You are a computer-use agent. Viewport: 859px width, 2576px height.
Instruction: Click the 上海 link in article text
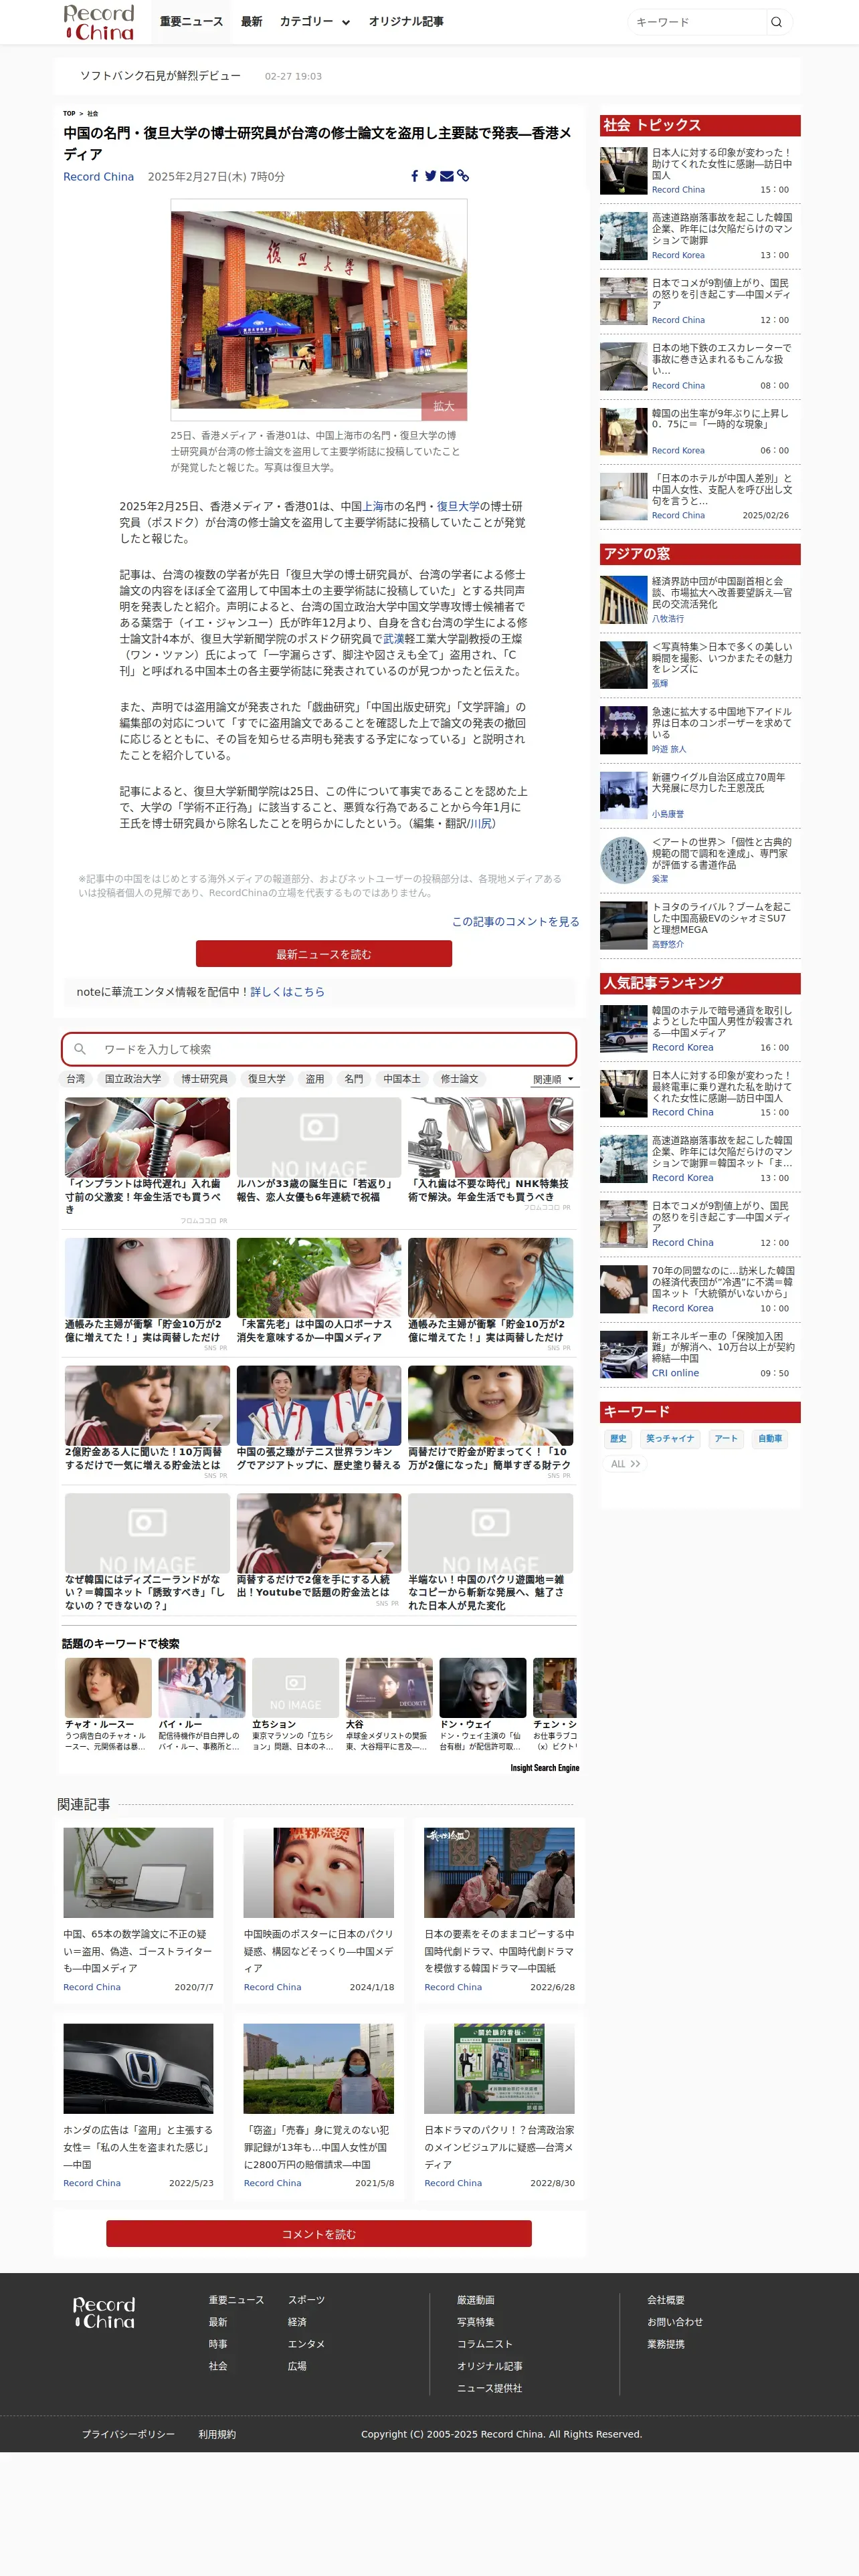[372, 506]
